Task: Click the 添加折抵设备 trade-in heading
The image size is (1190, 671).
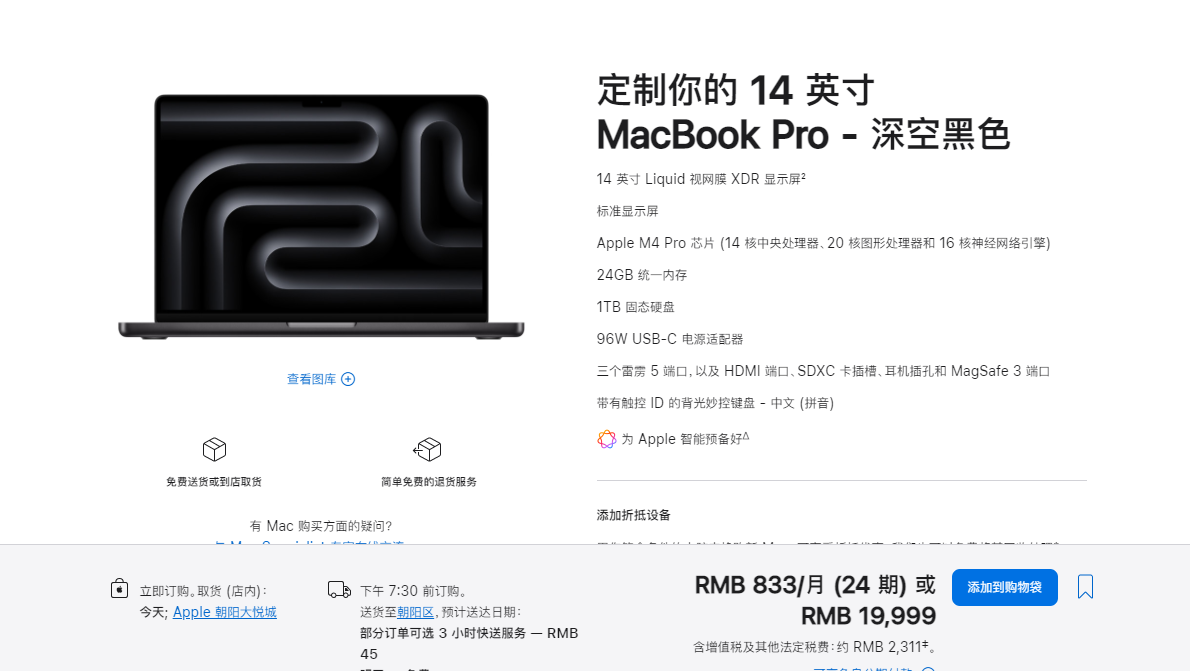Action: coord(633,515)
